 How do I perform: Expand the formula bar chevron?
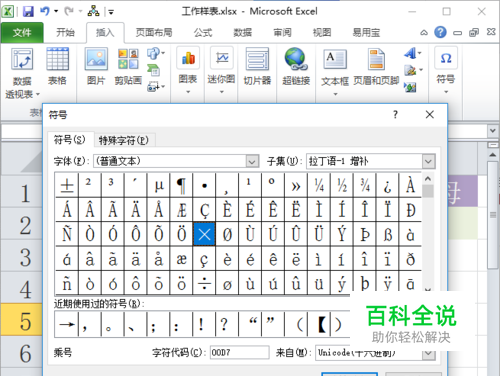tap(493, 130)
